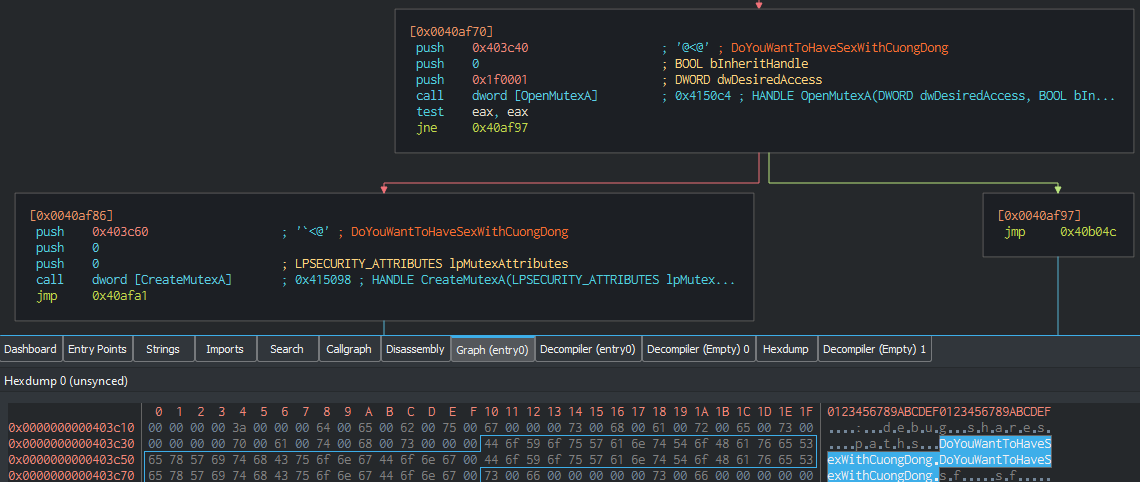
Task: Select the Strings tab
Action: point(163,349)
